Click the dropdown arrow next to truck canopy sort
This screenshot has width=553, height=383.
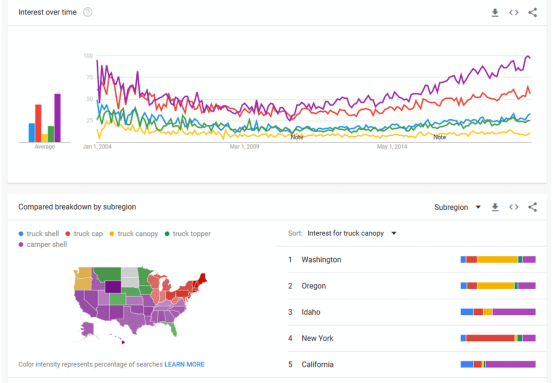coord(394,233)
